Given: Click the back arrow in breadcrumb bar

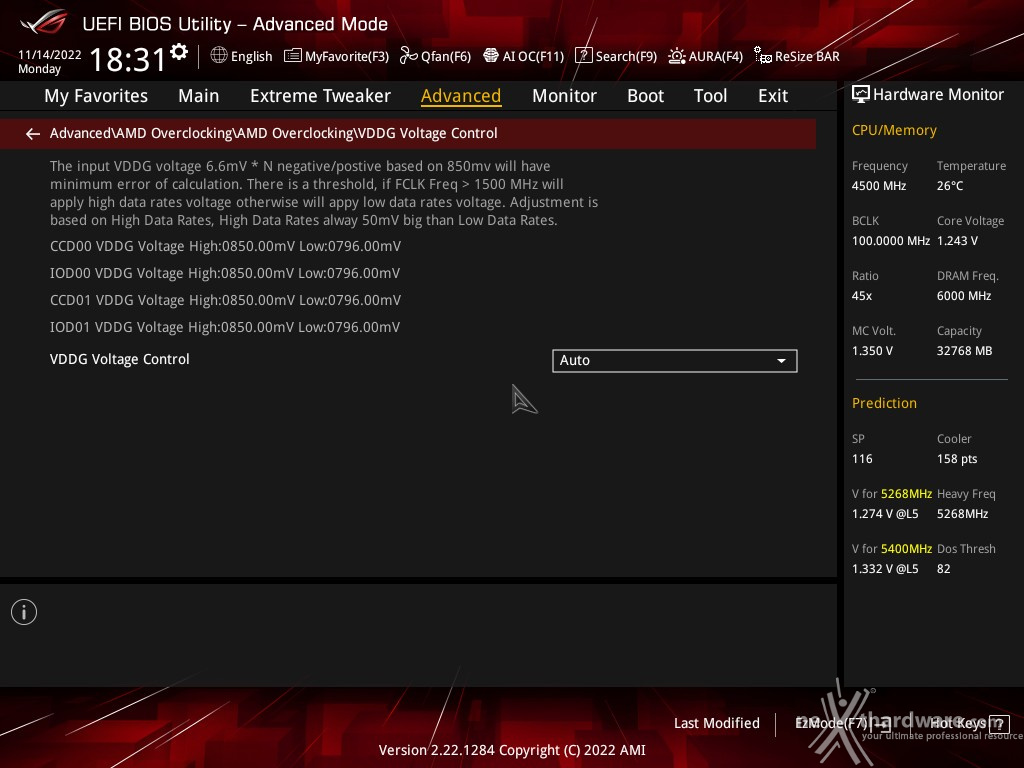Looking at the screenshot, I should [33, 134].
